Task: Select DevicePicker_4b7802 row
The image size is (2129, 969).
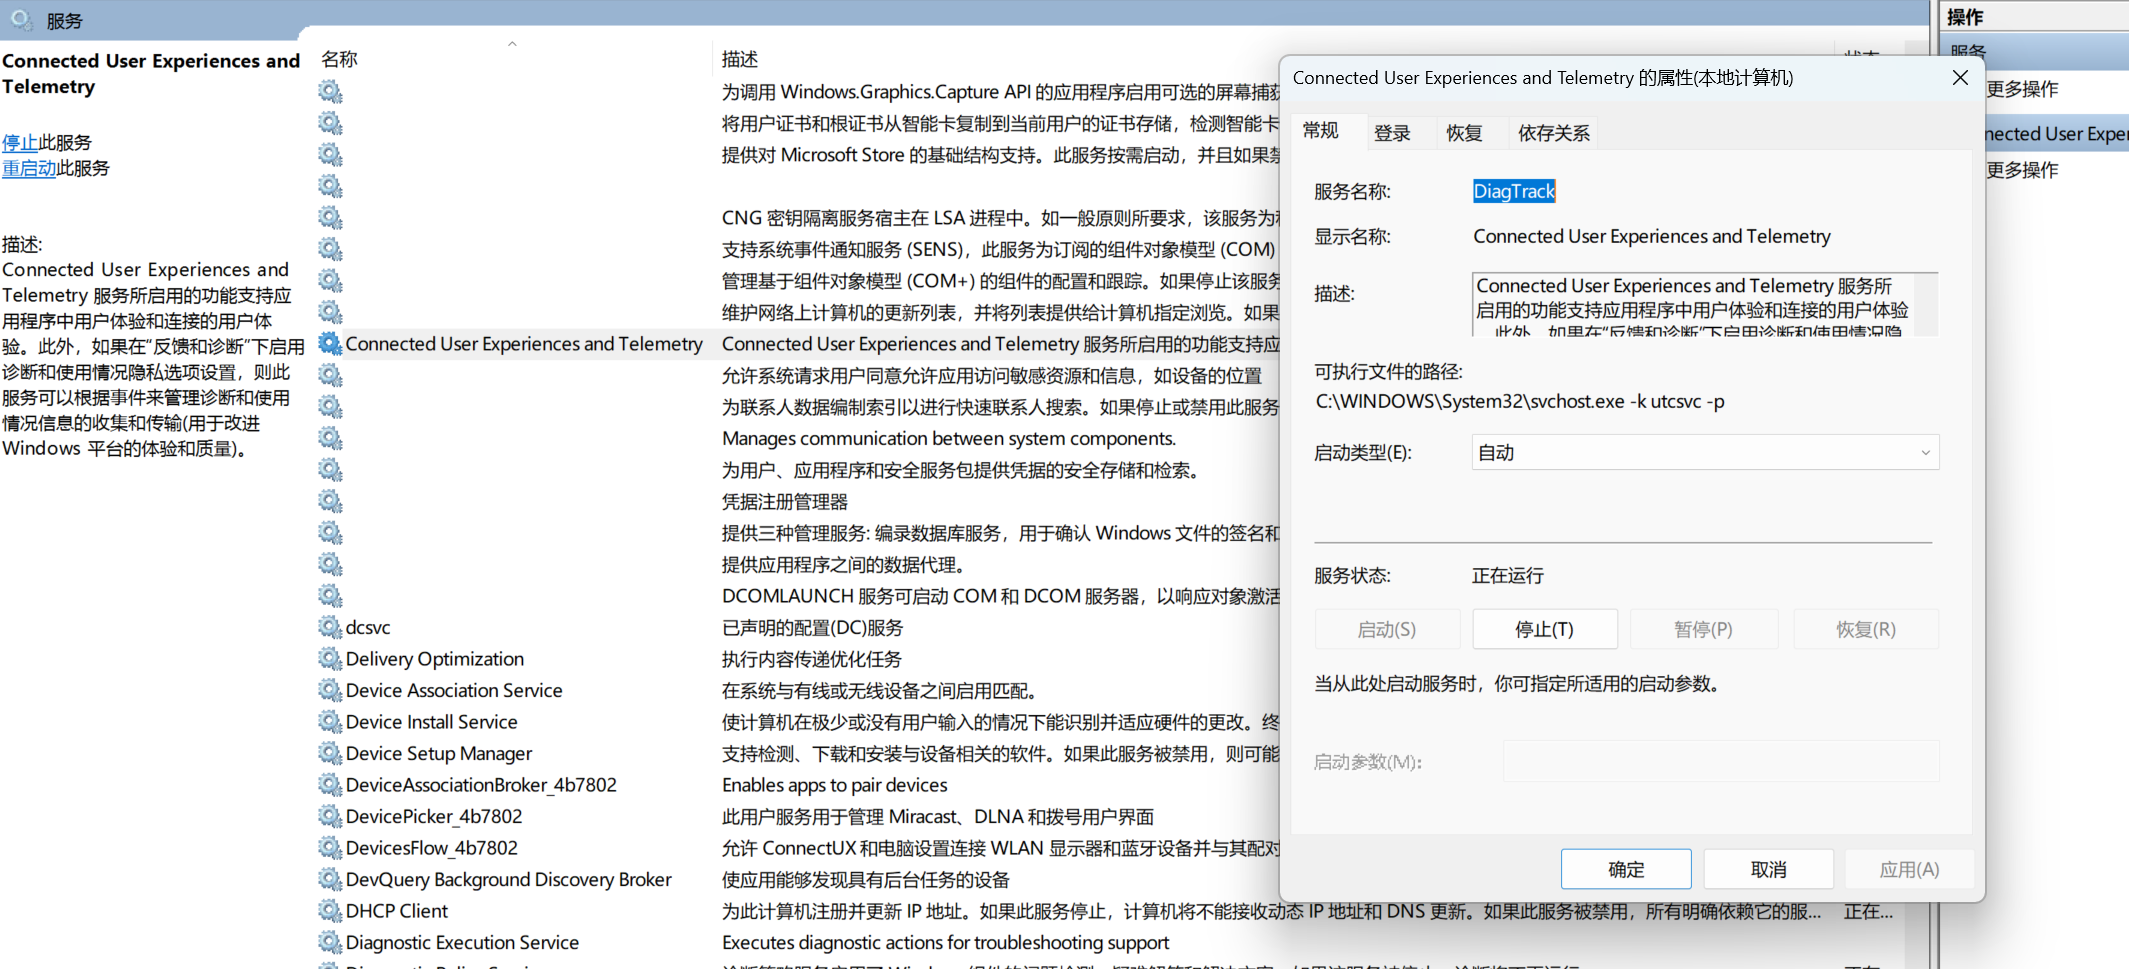Action: (x=434, y=816)
